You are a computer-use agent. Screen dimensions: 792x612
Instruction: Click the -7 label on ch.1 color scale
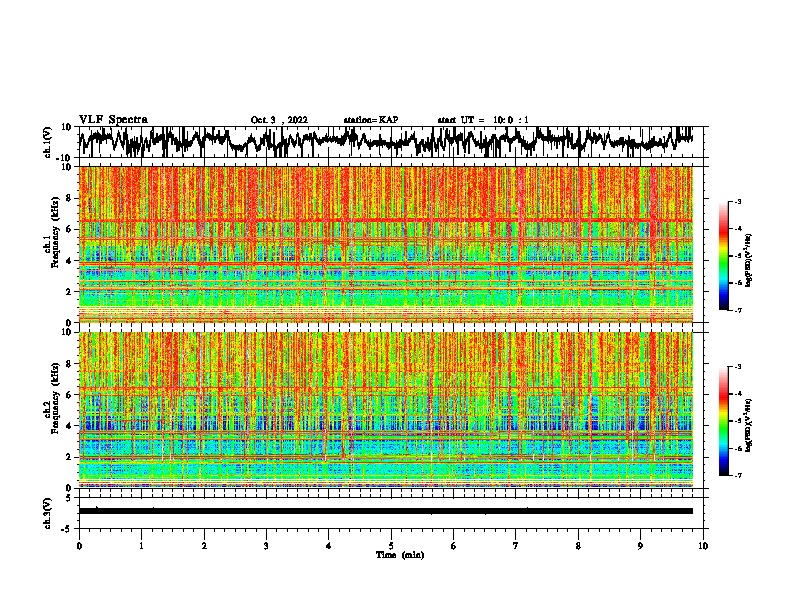[737, 310]
